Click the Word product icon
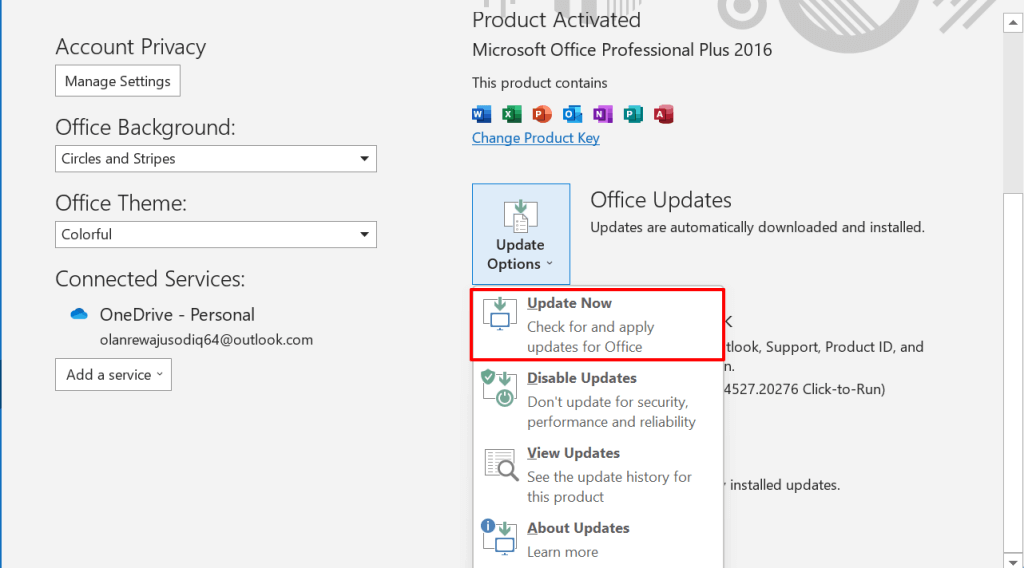 coord(482,114)
